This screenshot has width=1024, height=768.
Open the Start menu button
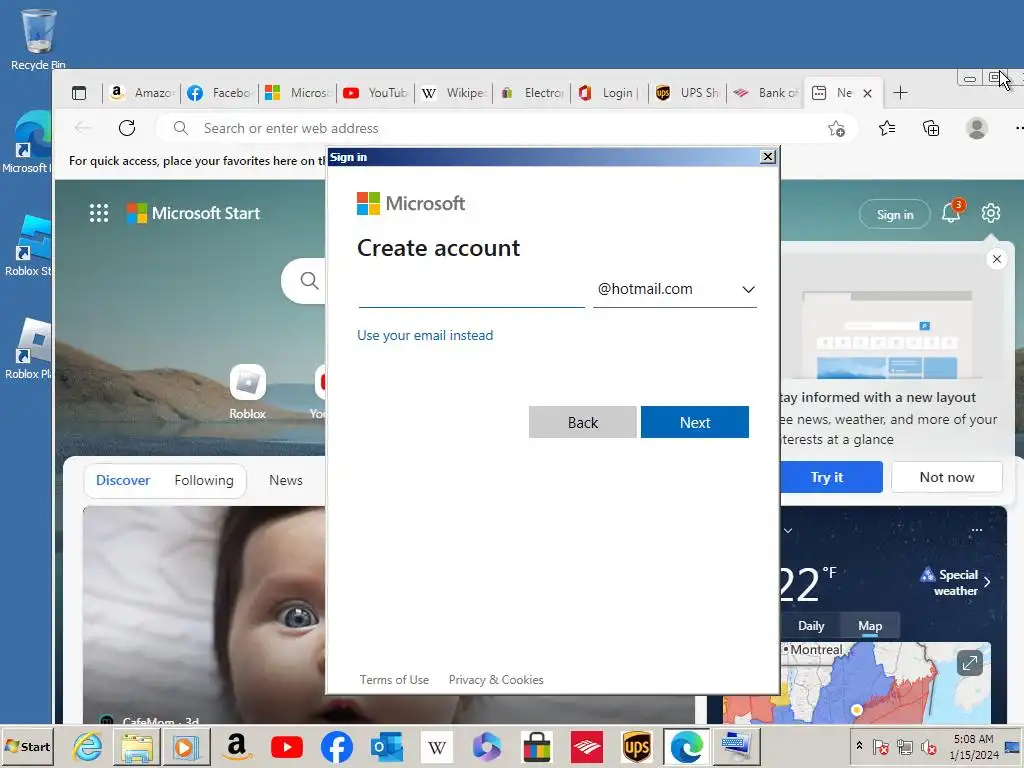pyautogui.click(x=27, y=746)
